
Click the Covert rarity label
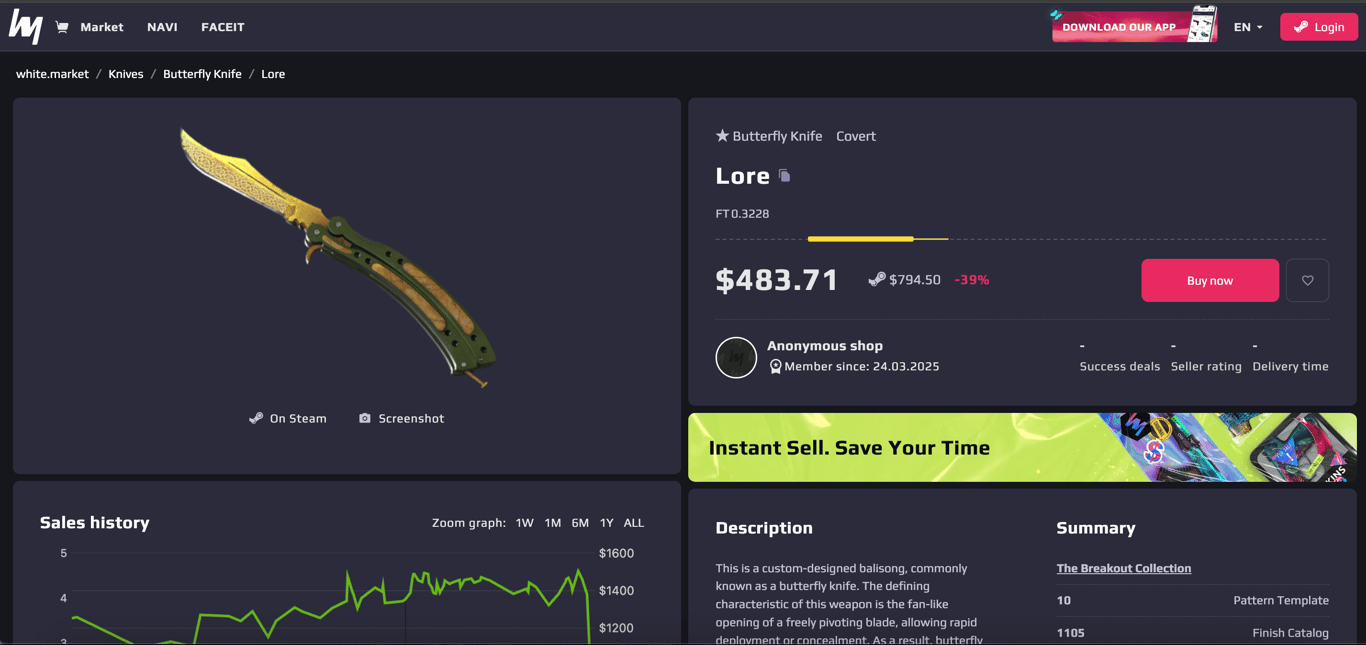point(856,136)
